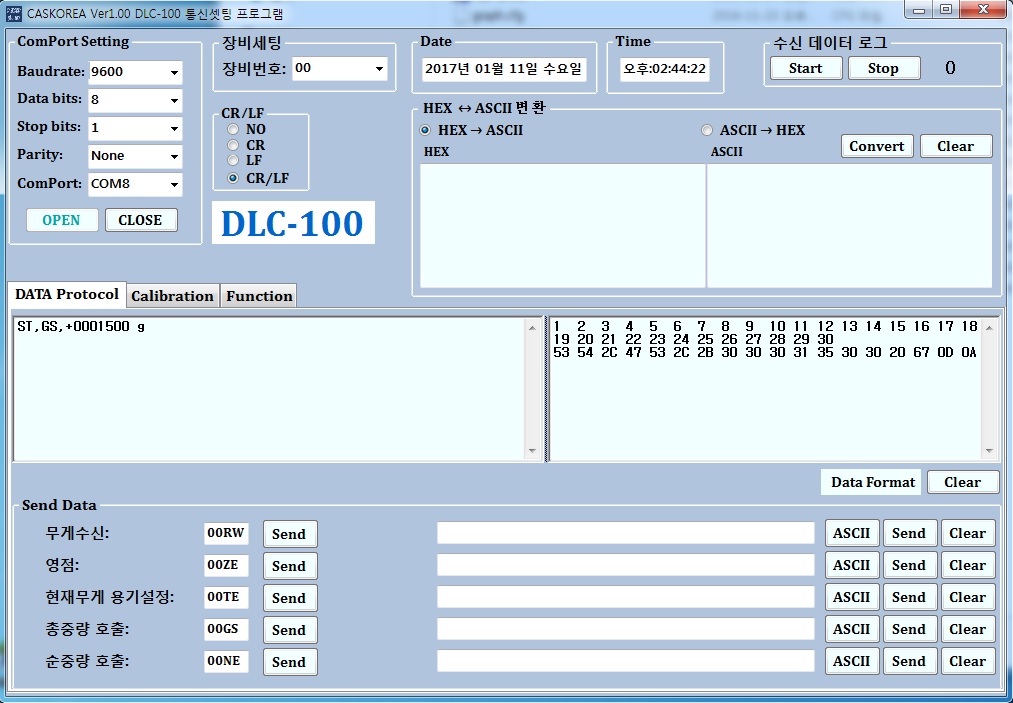Select the NO option under CR/LF
Viewport: 1013px width, 703px height.
click(x=233, y=129)
